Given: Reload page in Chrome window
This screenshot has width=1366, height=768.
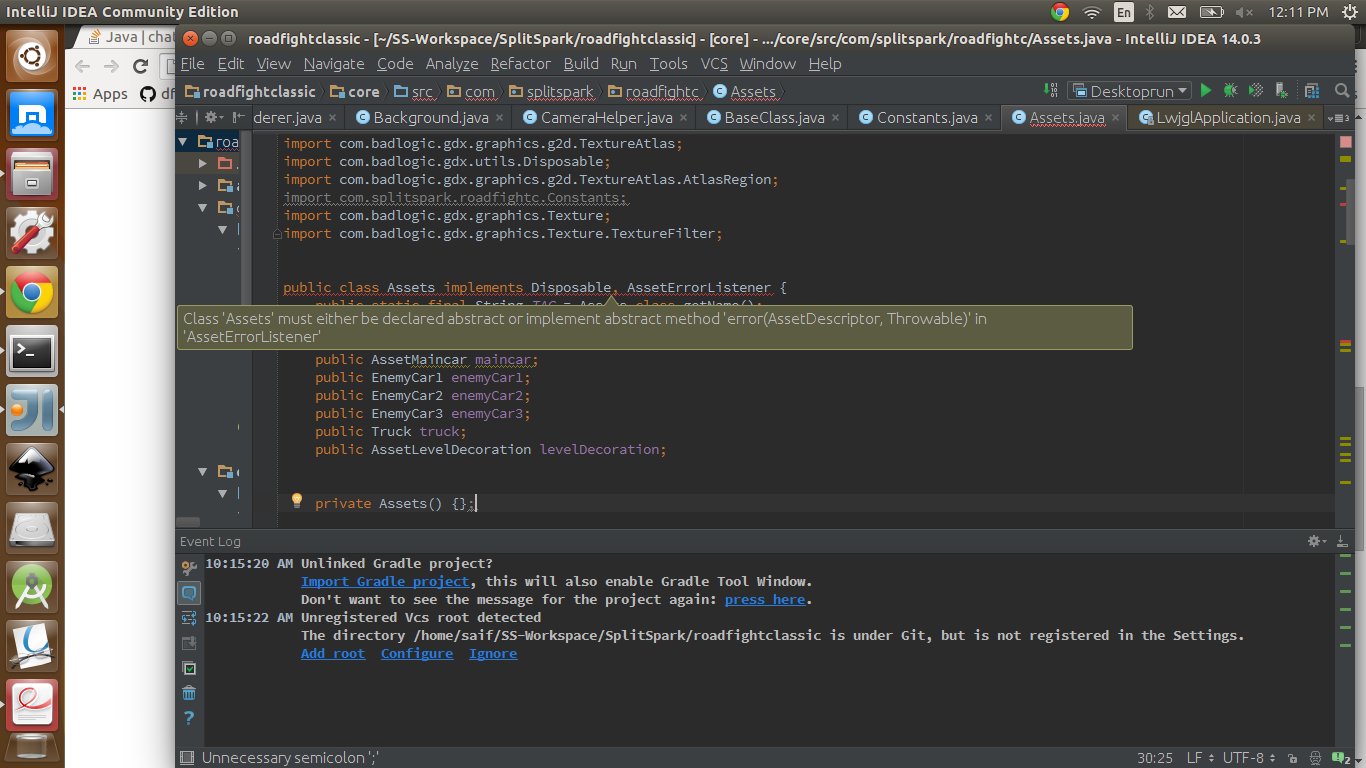Looking at the screenshot, I should click(141, 66).
